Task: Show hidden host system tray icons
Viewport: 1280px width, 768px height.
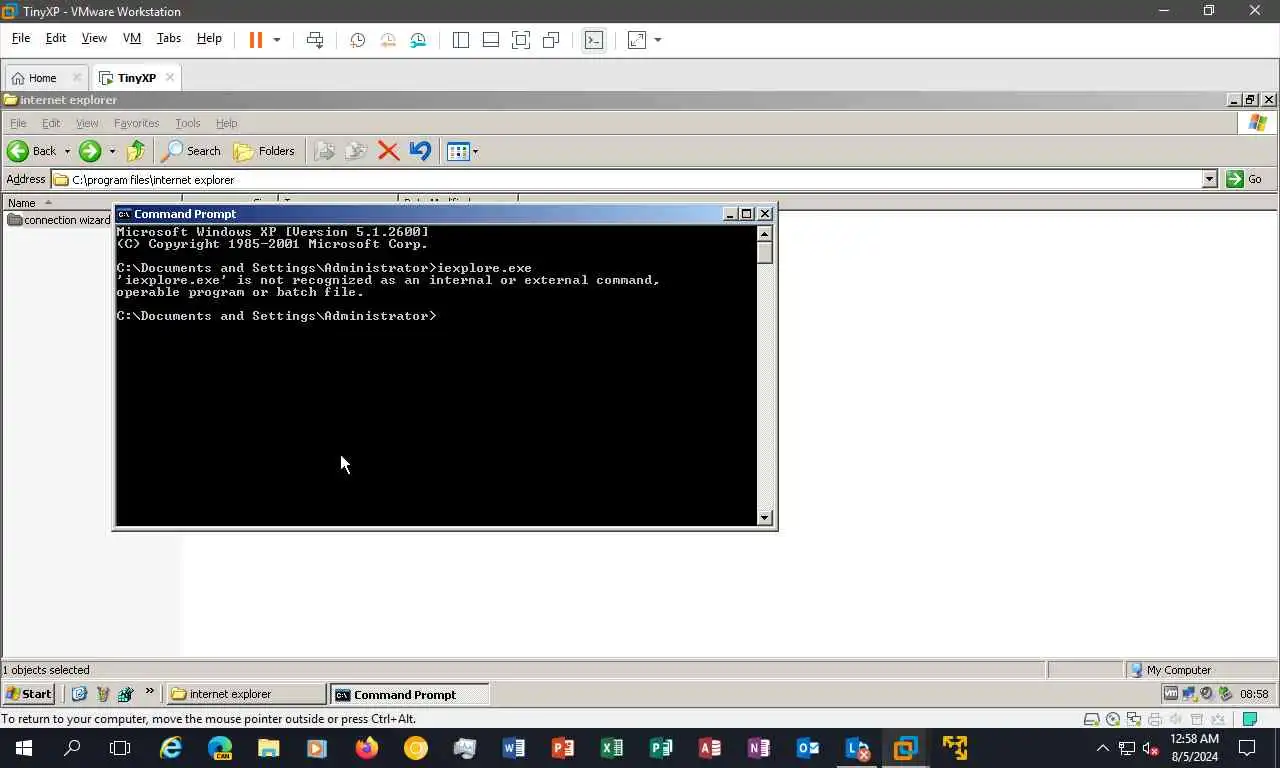Action: pos(1102,748)
